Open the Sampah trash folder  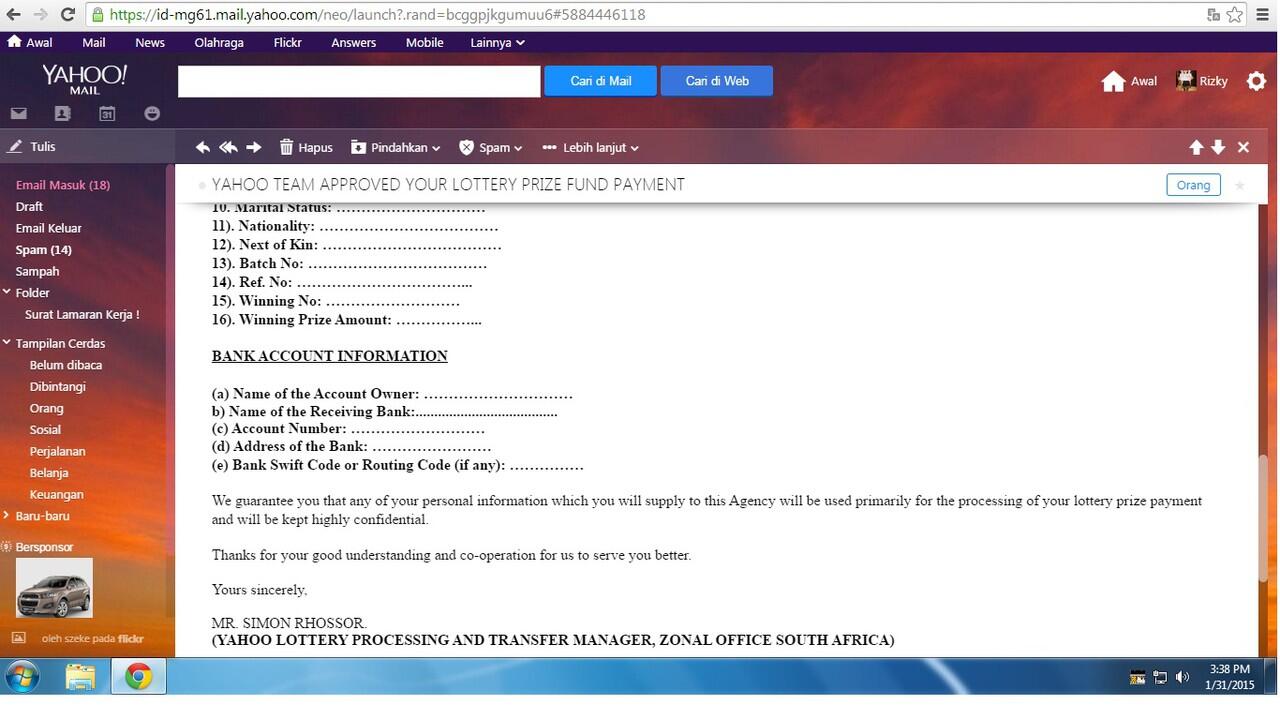coord(37,271)
